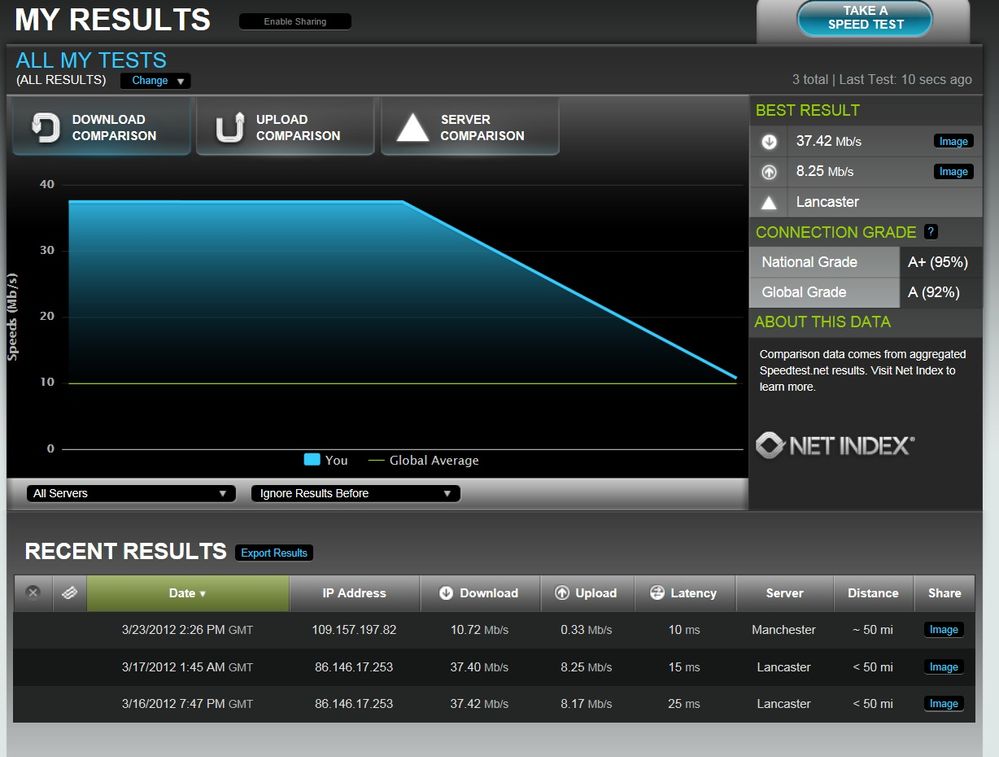Screen dimensions: 999x757
Task: Click the Global Grade A (92%) value
Action: click(x=933, y=292)
